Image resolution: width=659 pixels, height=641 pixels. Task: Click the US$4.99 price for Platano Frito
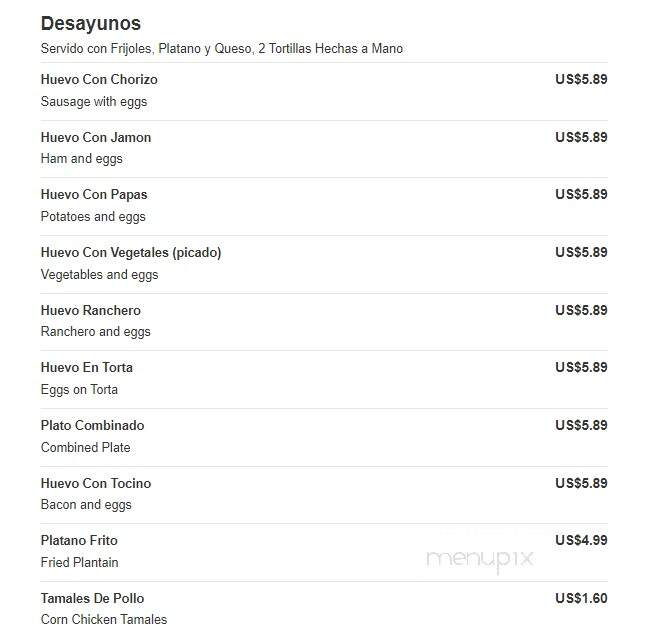pos(581,541)
